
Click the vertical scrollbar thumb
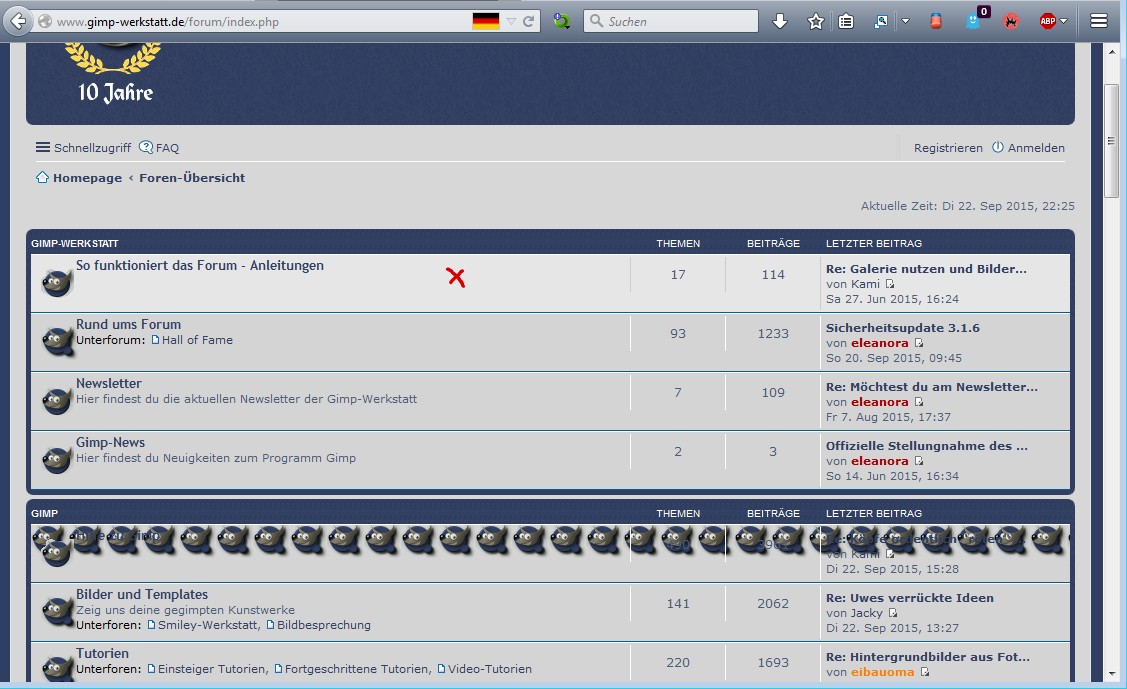click(1111, 141)
